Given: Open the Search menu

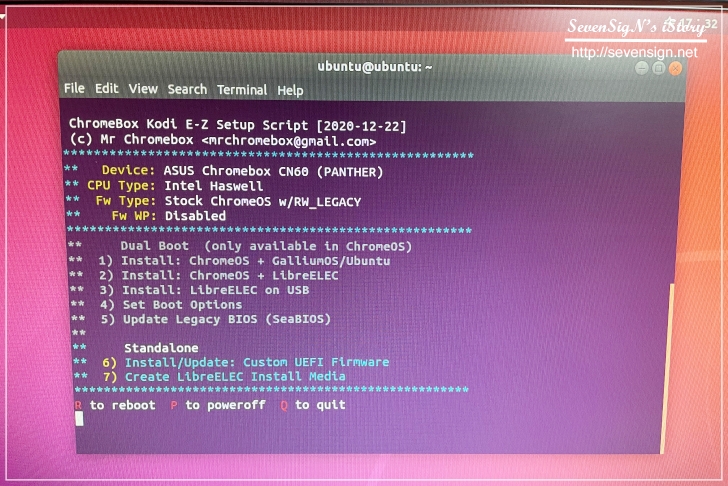Looking at the screenshot, I should [187, 89].
